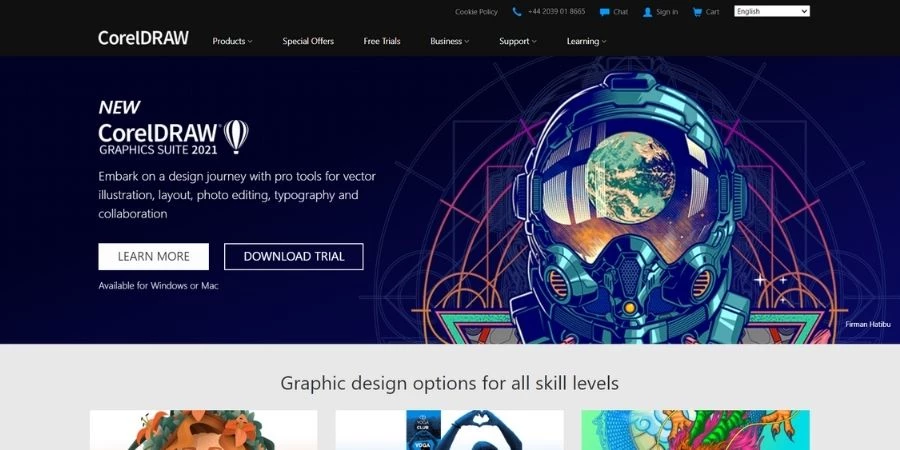Expand the Business menu
The width and height of the screenshot is (900, 450).
(449, 41)
